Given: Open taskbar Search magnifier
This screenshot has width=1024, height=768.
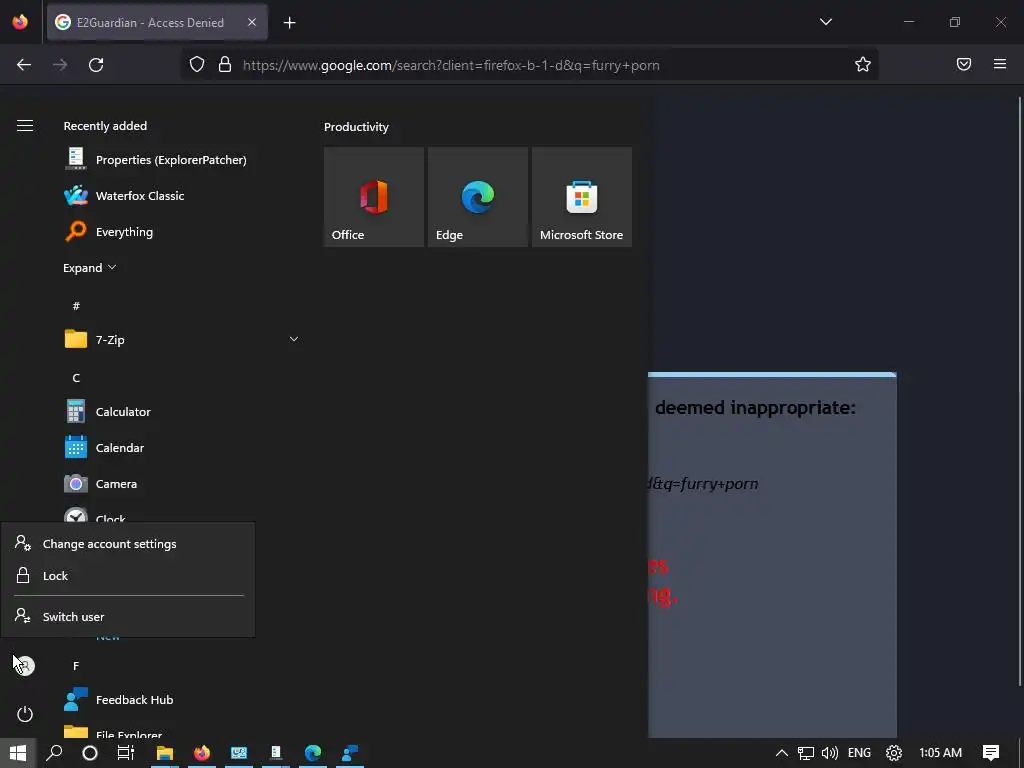Looking at the screenshot, I should (x=54, y=753).
